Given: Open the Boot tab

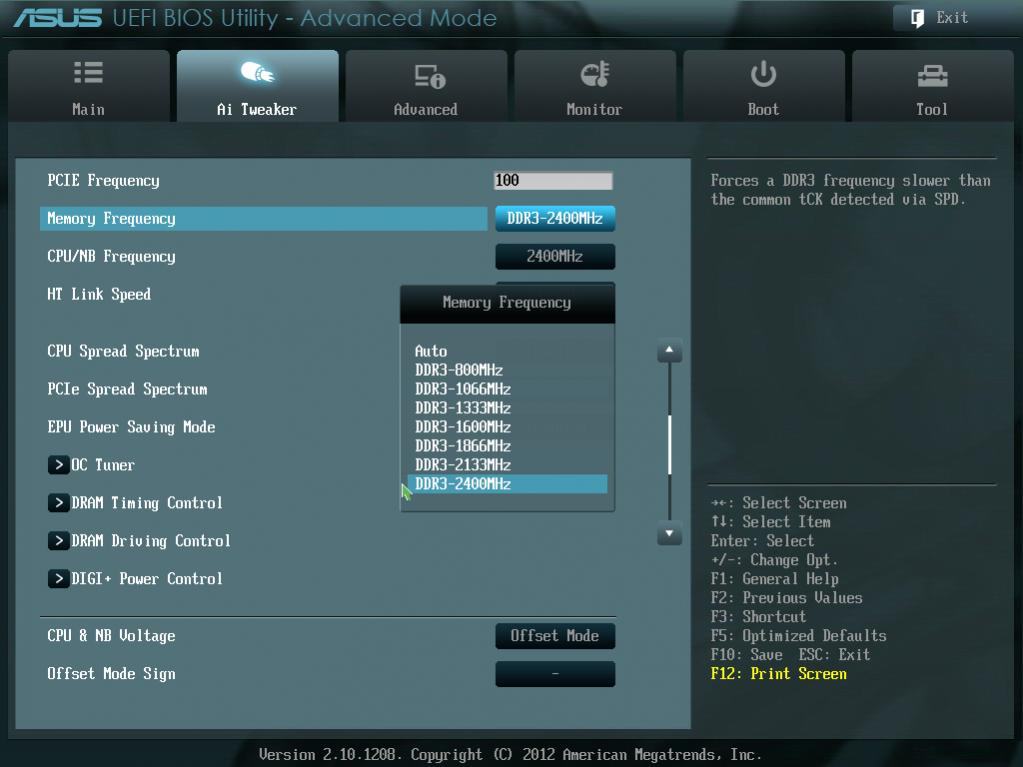Looking at the screenshot, I should (764, 85).
